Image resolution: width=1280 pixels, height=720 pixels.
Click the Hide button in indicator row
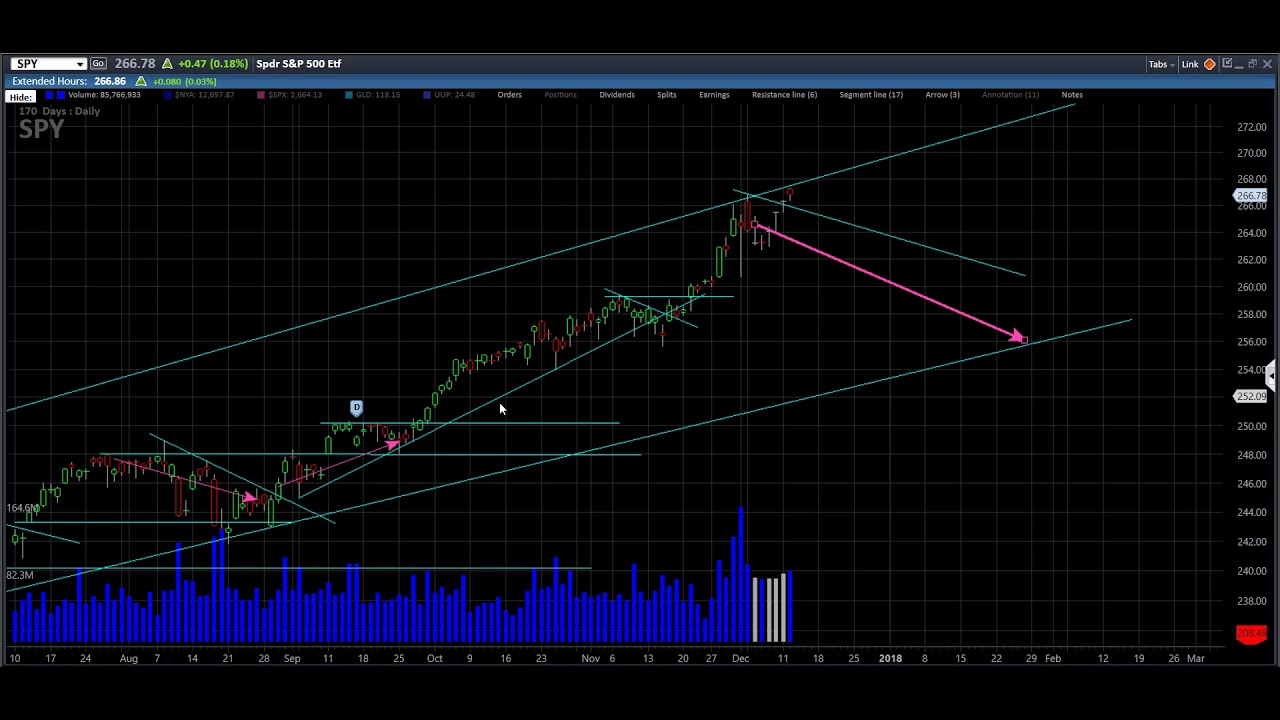(21, 97)
